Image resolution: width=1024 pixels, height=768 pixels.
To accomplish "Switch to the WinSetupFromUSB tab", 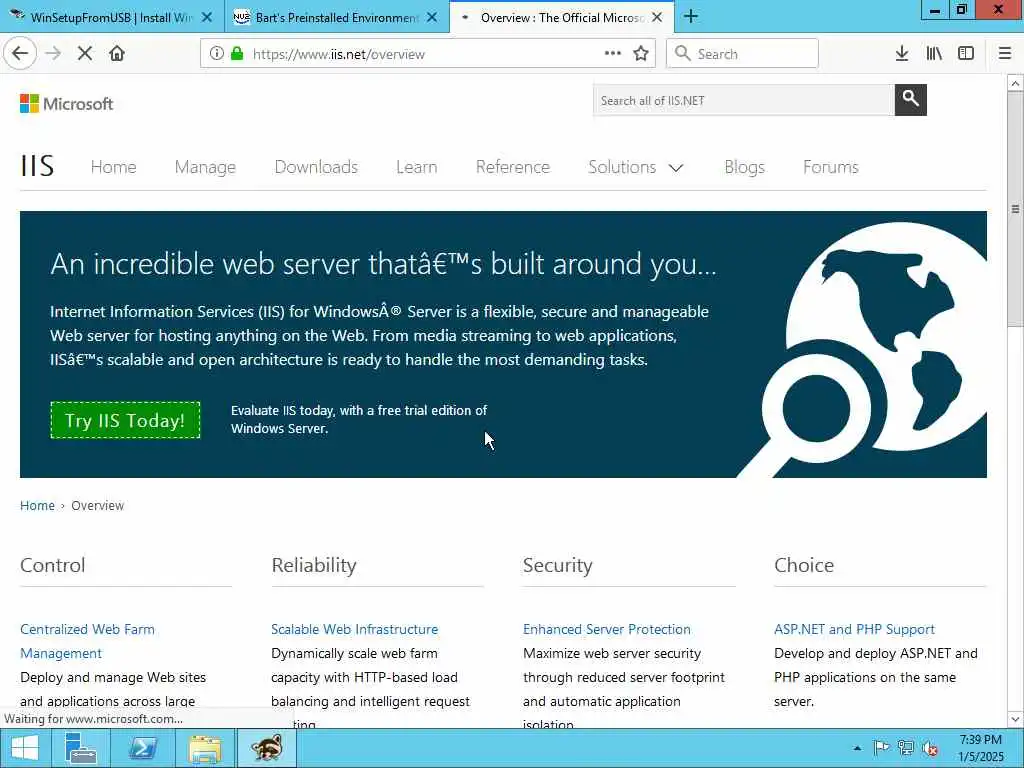I will coord(111,18).
